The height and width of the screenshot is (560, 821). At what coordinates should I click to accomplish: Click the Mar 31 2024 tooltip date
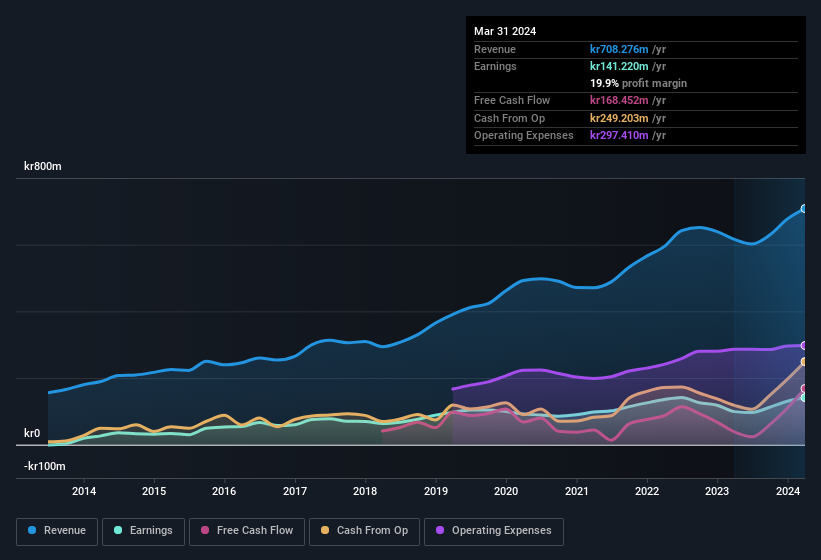click(x=505, y=31)
